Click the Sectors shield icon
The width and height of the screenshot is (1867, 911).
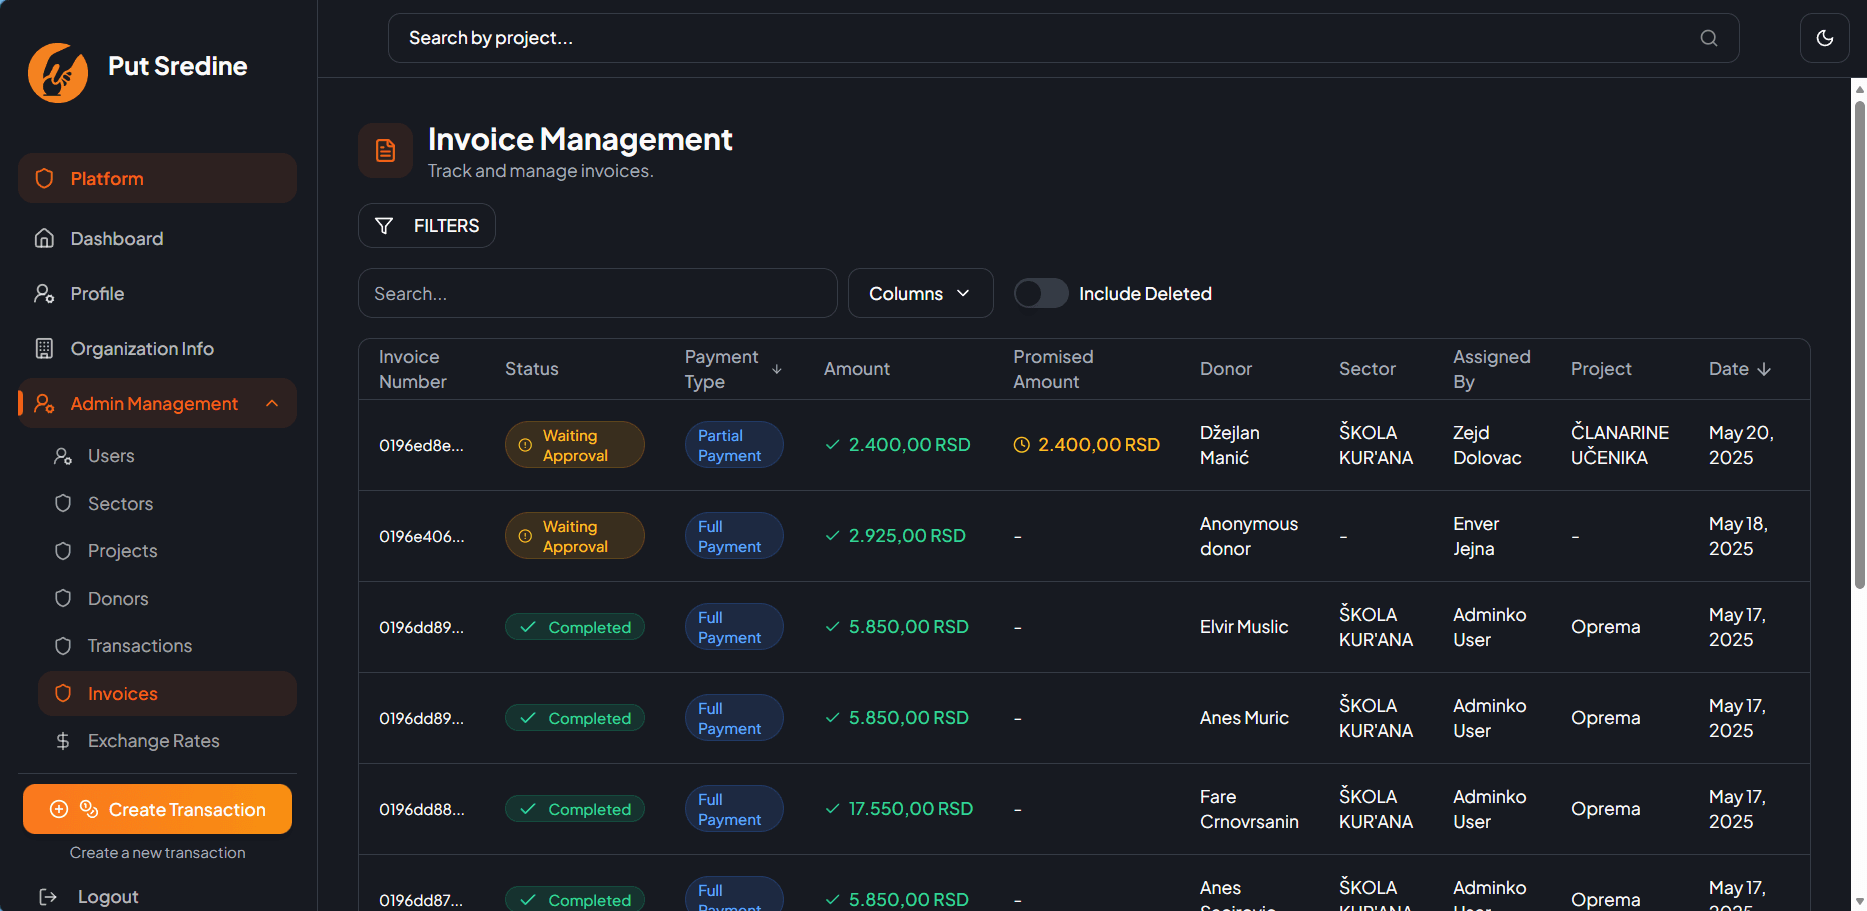click(63, 503)
